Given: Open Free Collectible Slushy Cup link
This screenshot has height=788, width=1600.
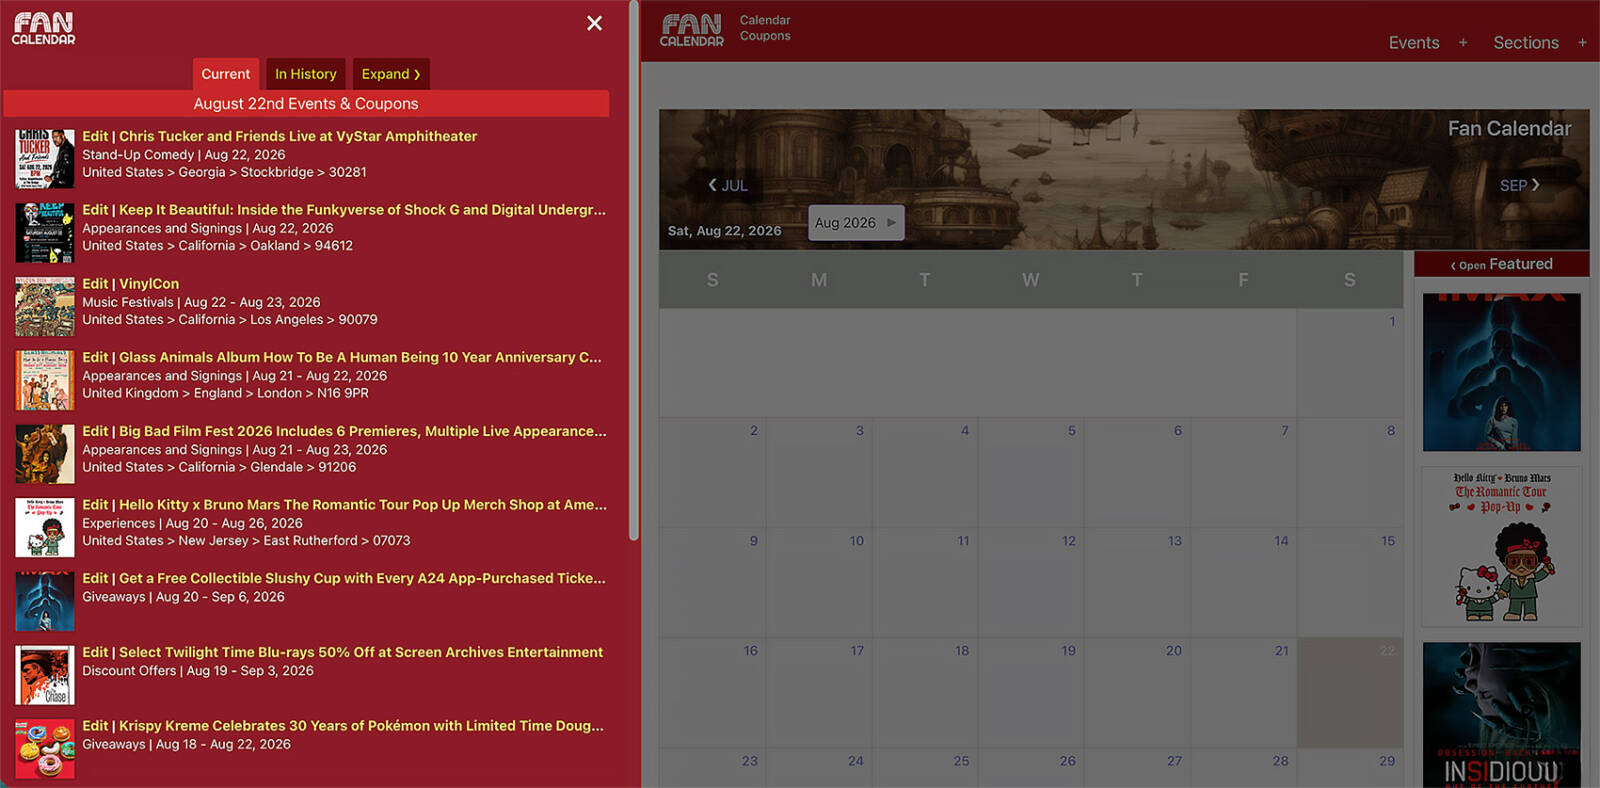Looking at the screenshot, I should (362, 578).
